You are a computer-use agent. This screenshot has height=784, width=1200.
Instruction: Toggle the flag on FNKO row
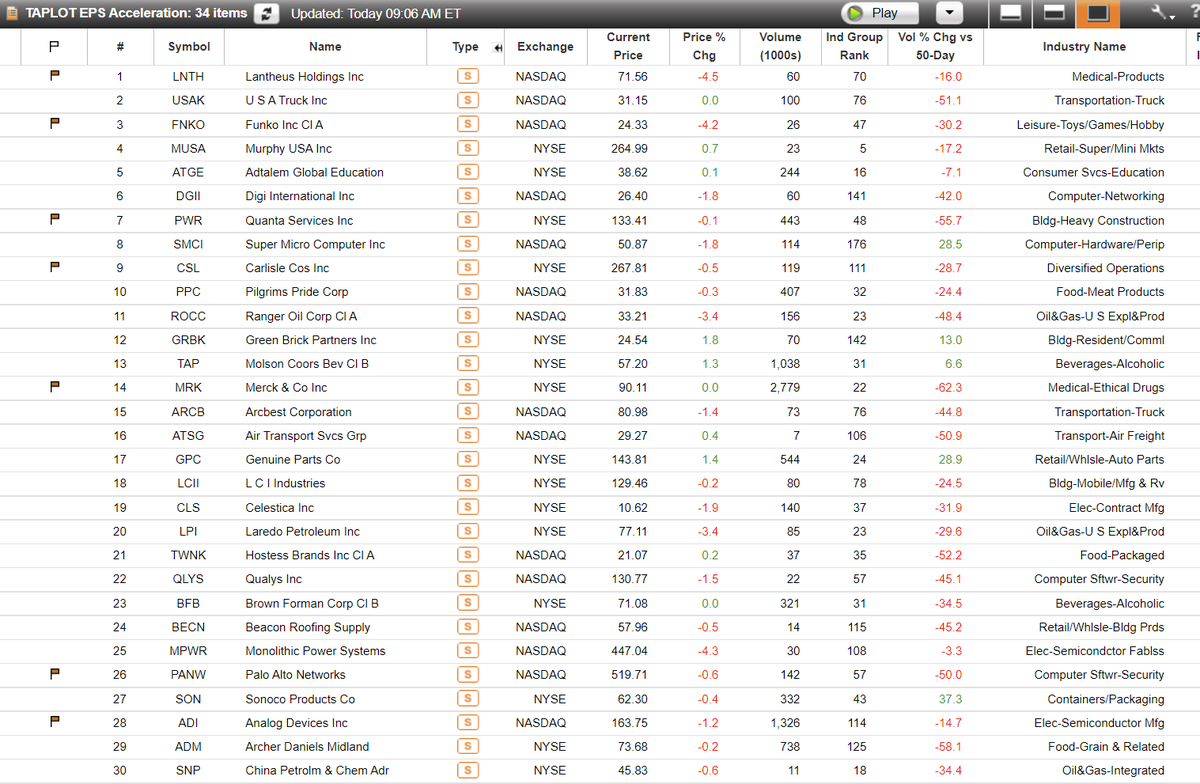pos(56,124)
